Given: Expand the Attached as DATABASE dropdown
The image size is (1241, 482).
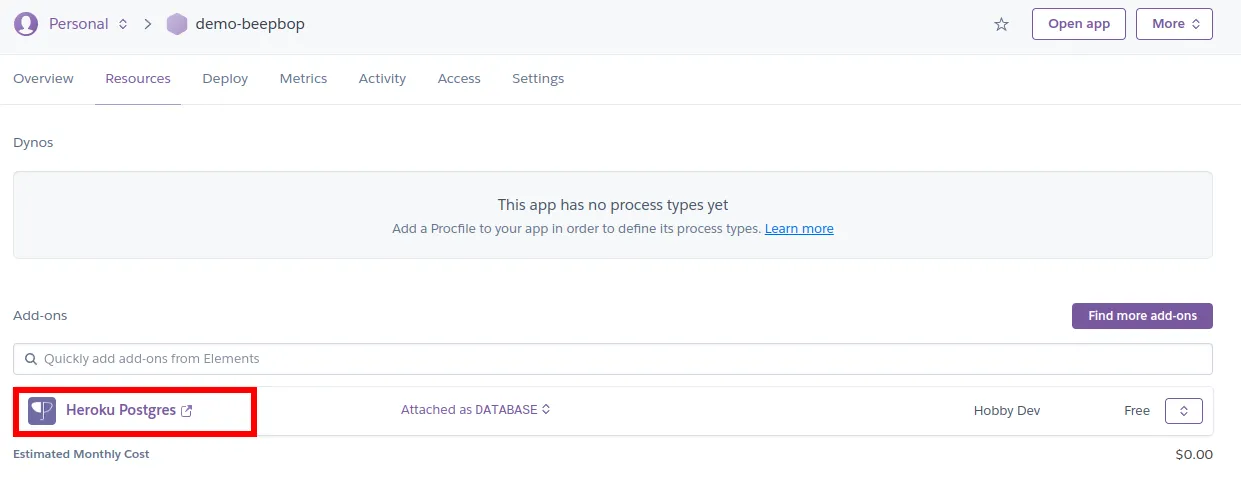Looking at the screenshot, I should pyautogui.click(x=475, y=410).
